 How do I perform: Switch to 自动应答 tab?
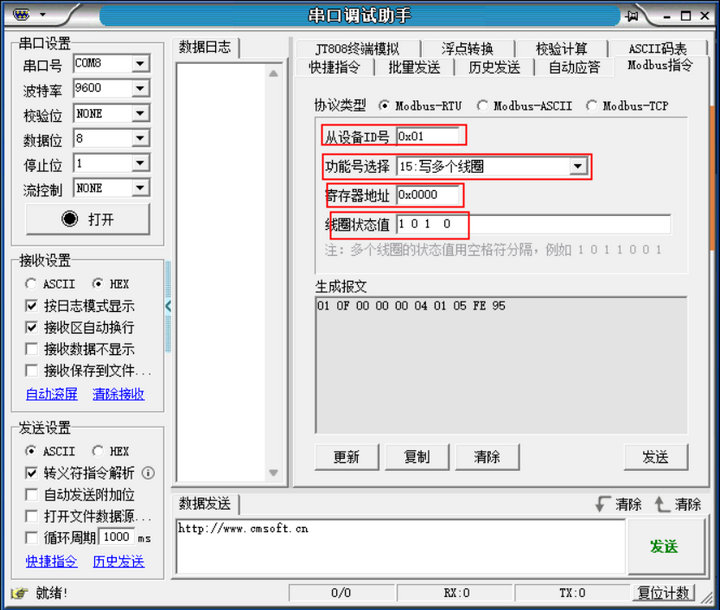click(574, 68)
